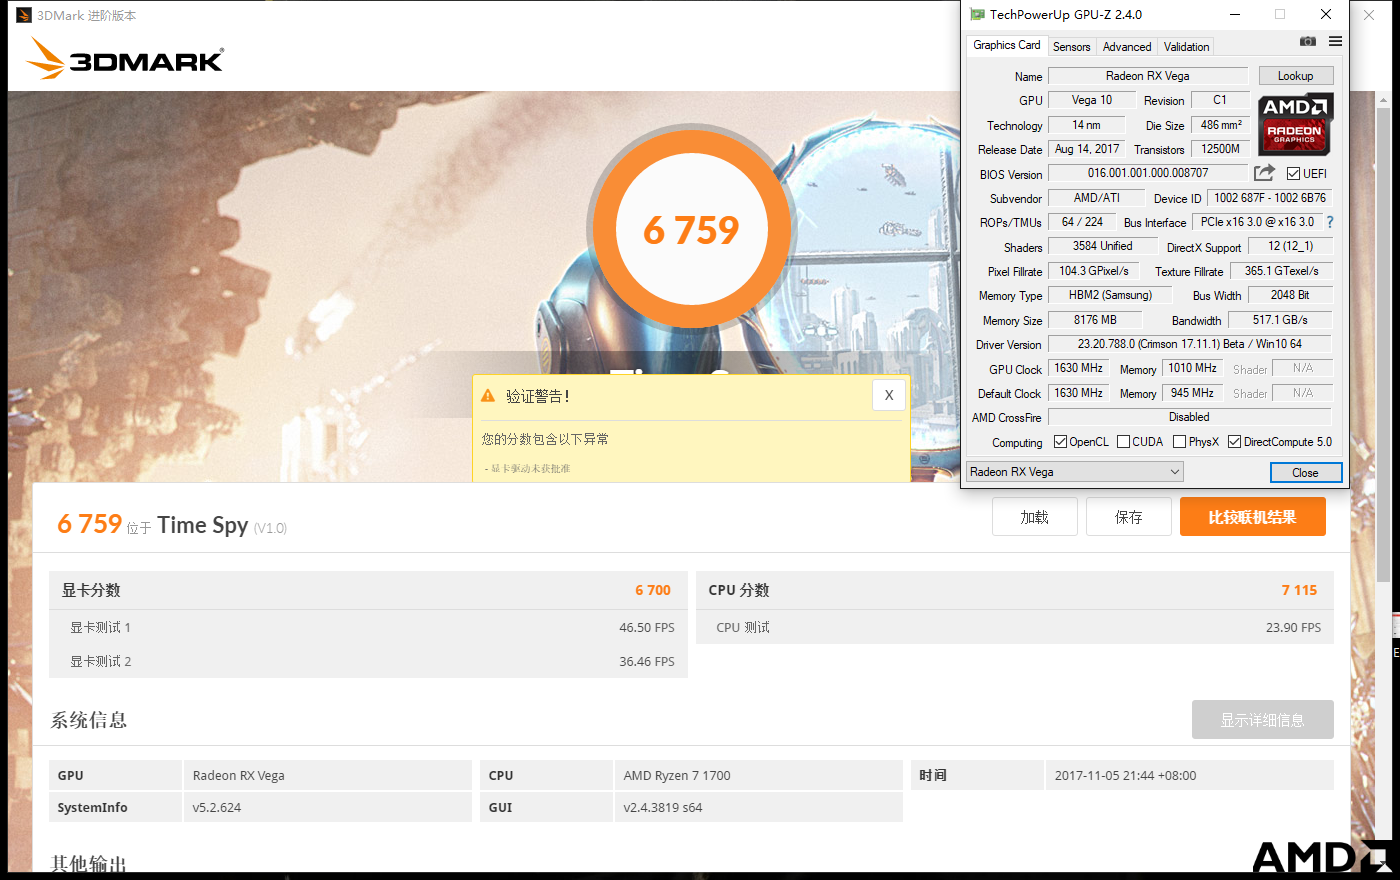Click the 显卡测试 2 row with 36.46 FPS
The image size is (1400, 880).
[368, 661]
